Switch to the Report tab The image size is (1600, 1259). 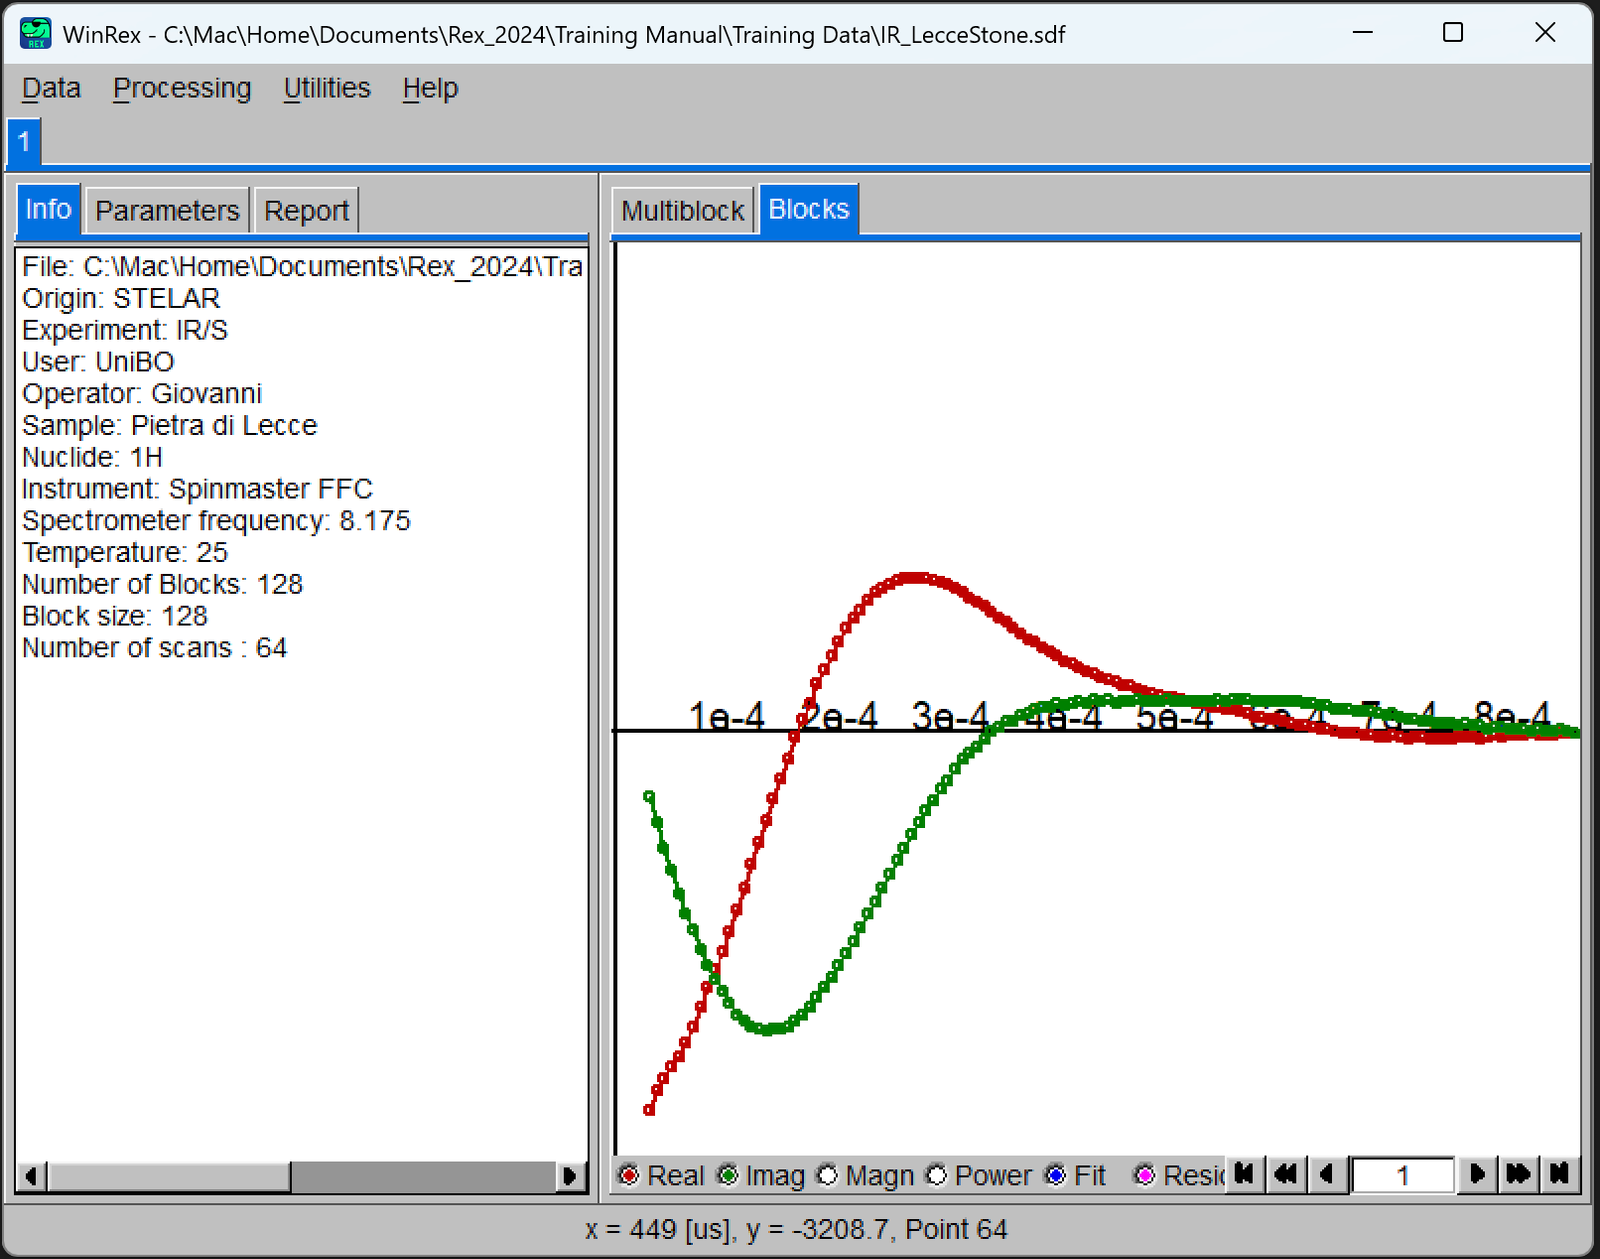(x=306, y=211)
